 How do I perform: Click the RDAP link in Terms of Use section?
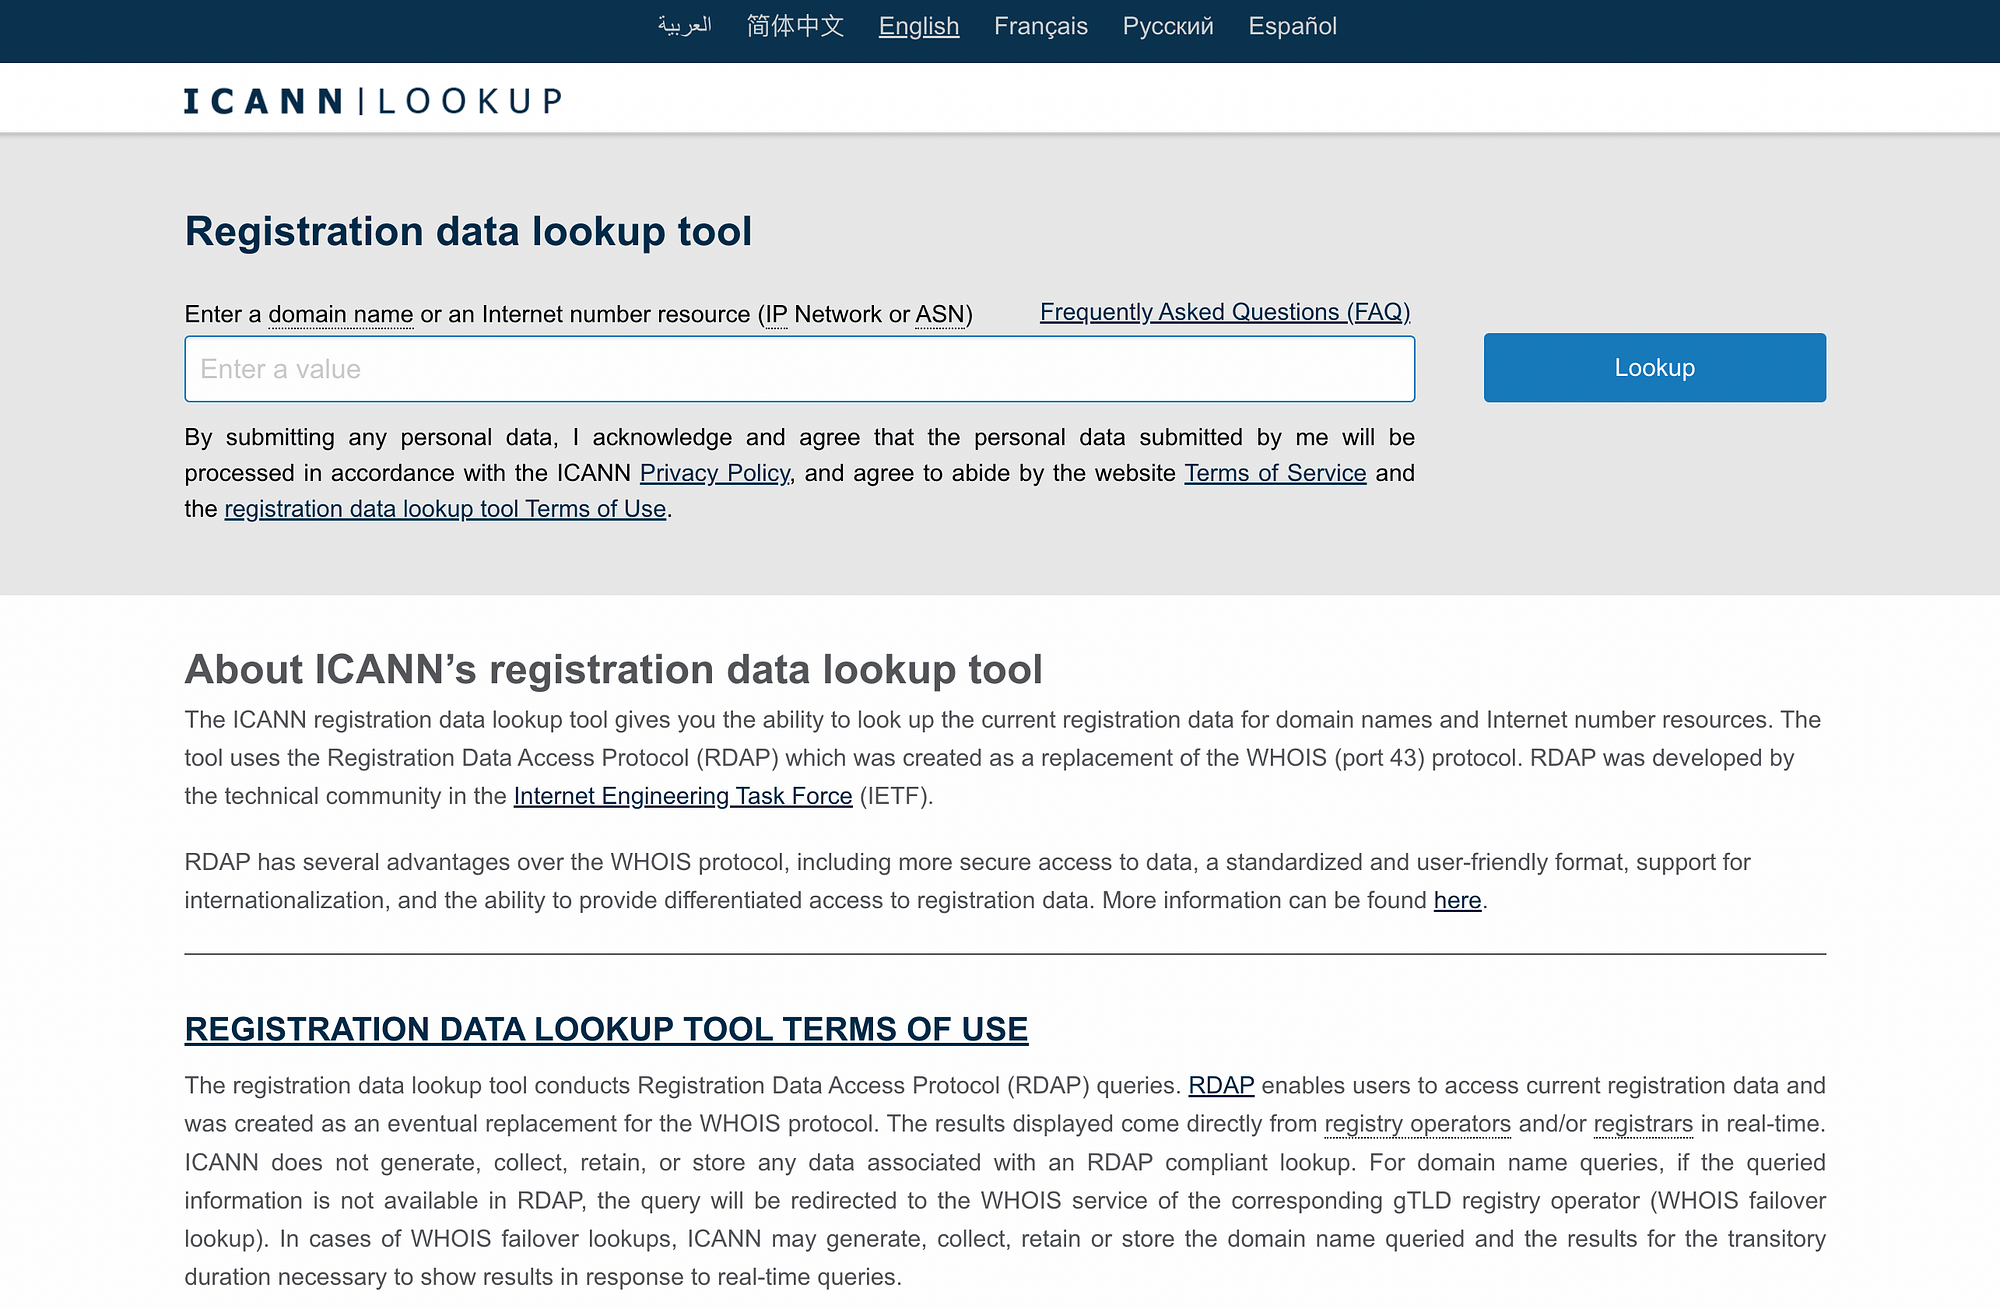1223,1084
